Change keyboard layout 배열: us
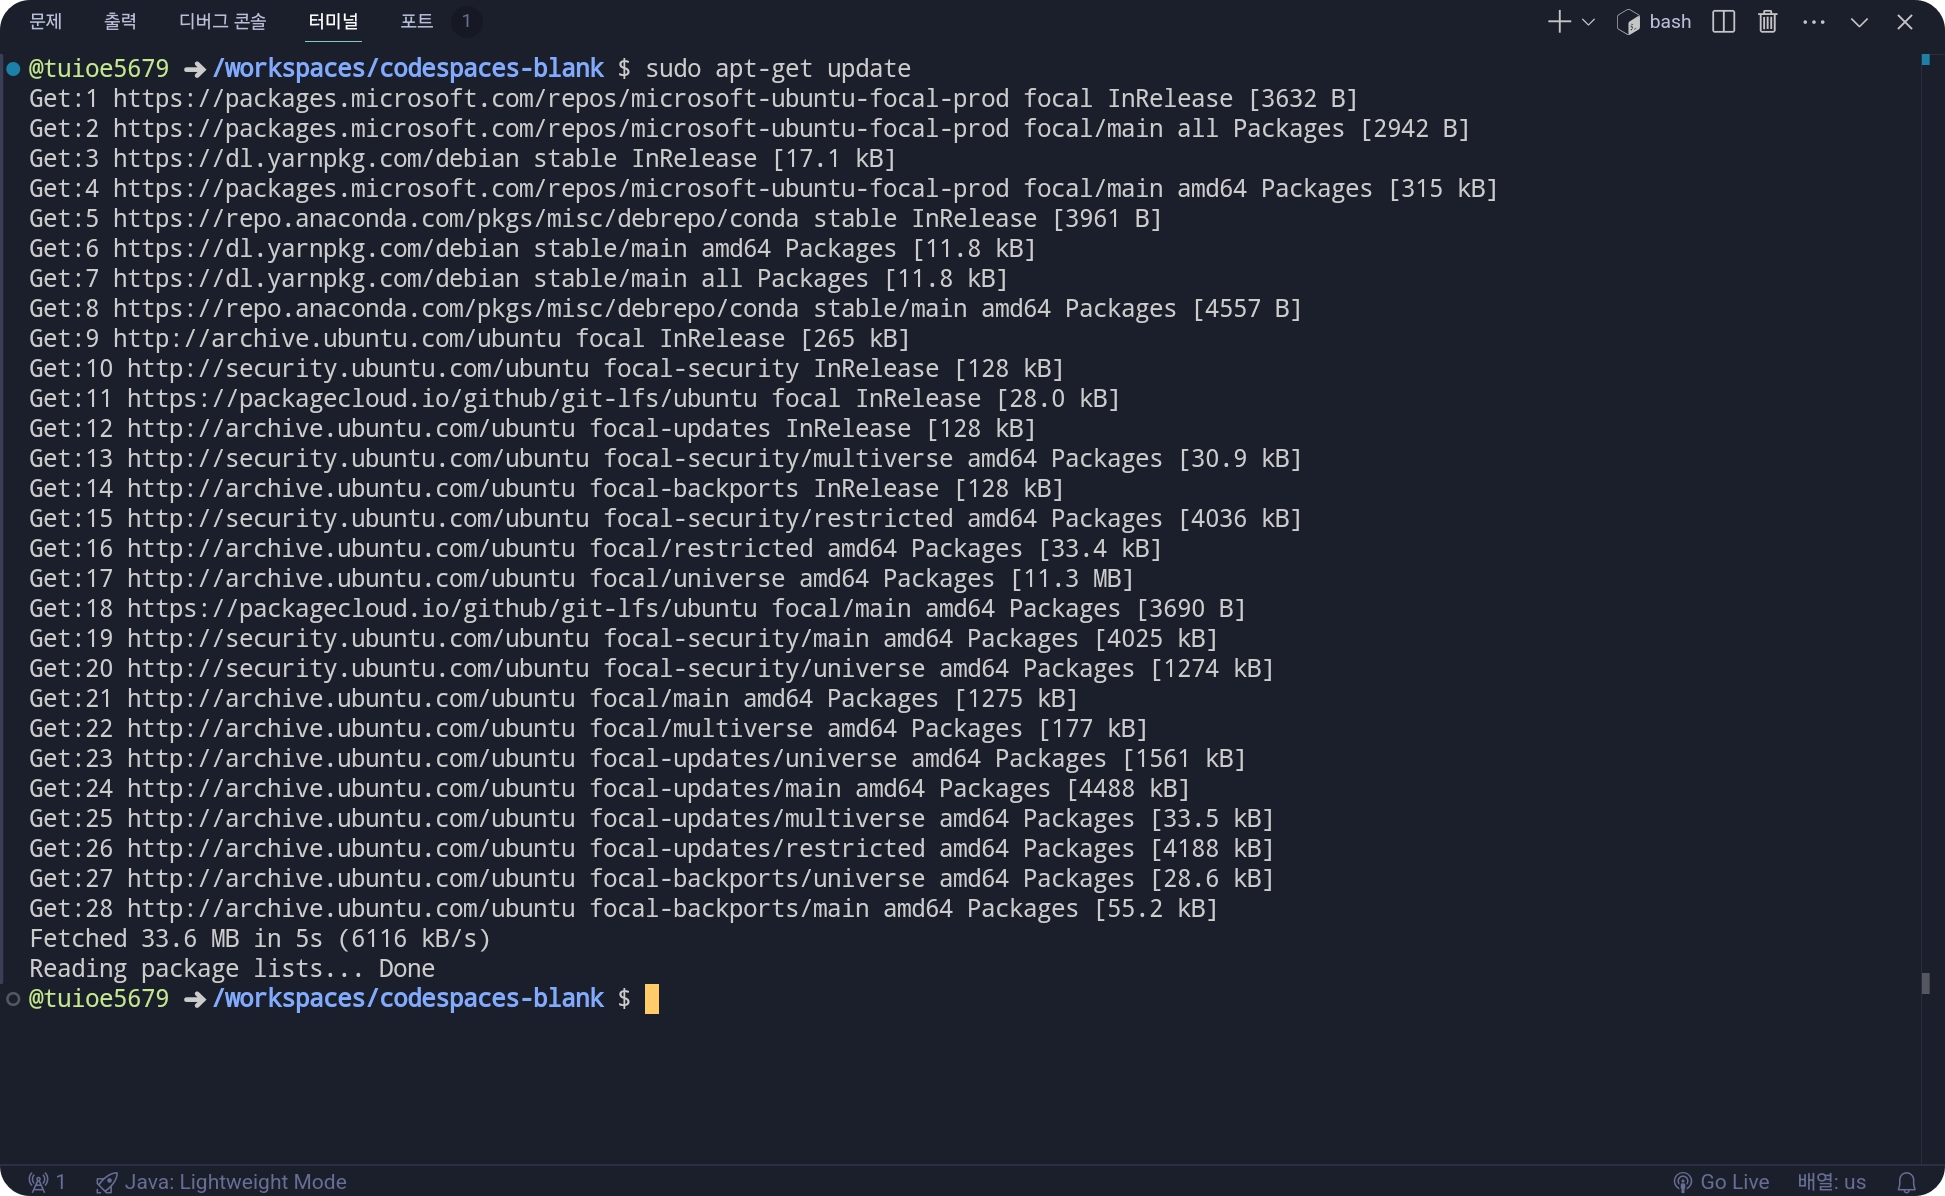The image size is (1945, 1196). (x=1831, y=1182)
